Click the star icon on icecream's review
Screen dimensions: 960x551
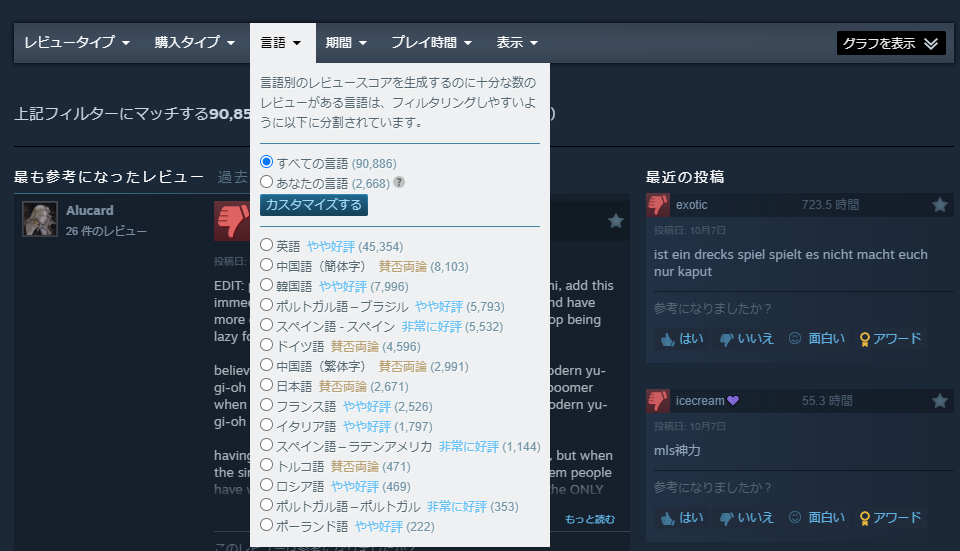tap(939, 401)
